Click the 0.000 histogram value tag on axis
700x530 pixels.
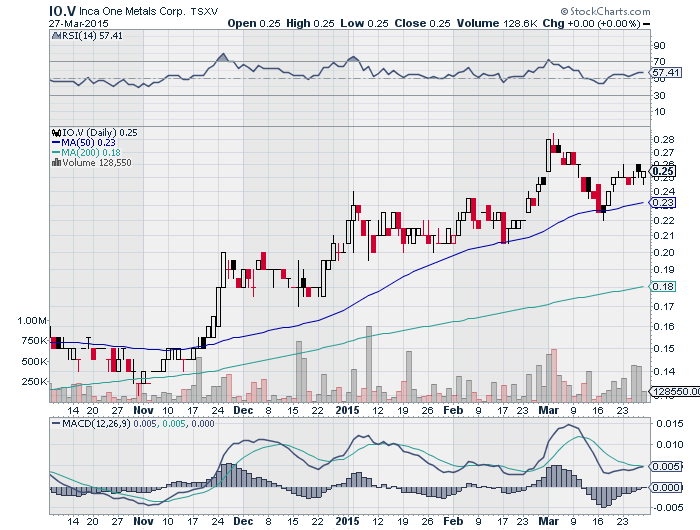click(x=666, y=487)
